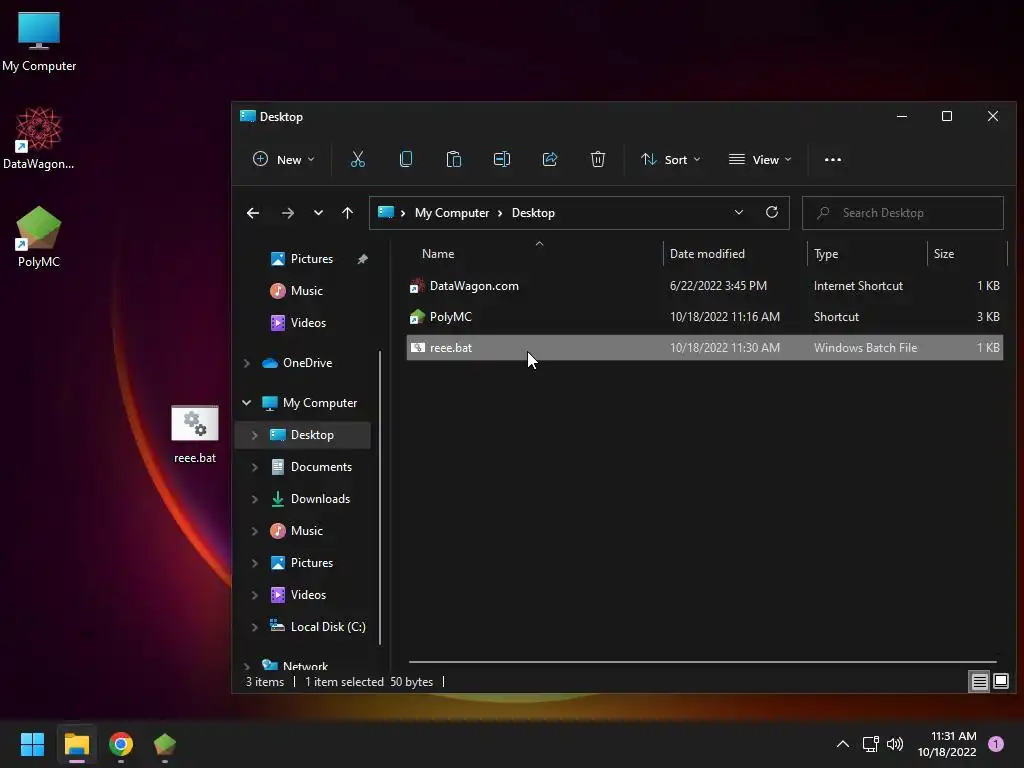Open the See more ellipsis menu
The width and height of the screenshot is (1024, 768).
[x=833, y=159]
